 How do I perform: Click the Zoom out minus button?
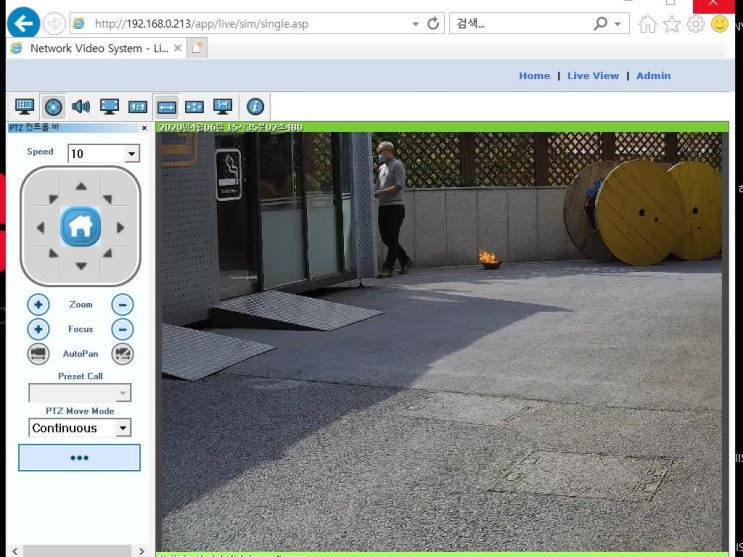coord(122,305)
